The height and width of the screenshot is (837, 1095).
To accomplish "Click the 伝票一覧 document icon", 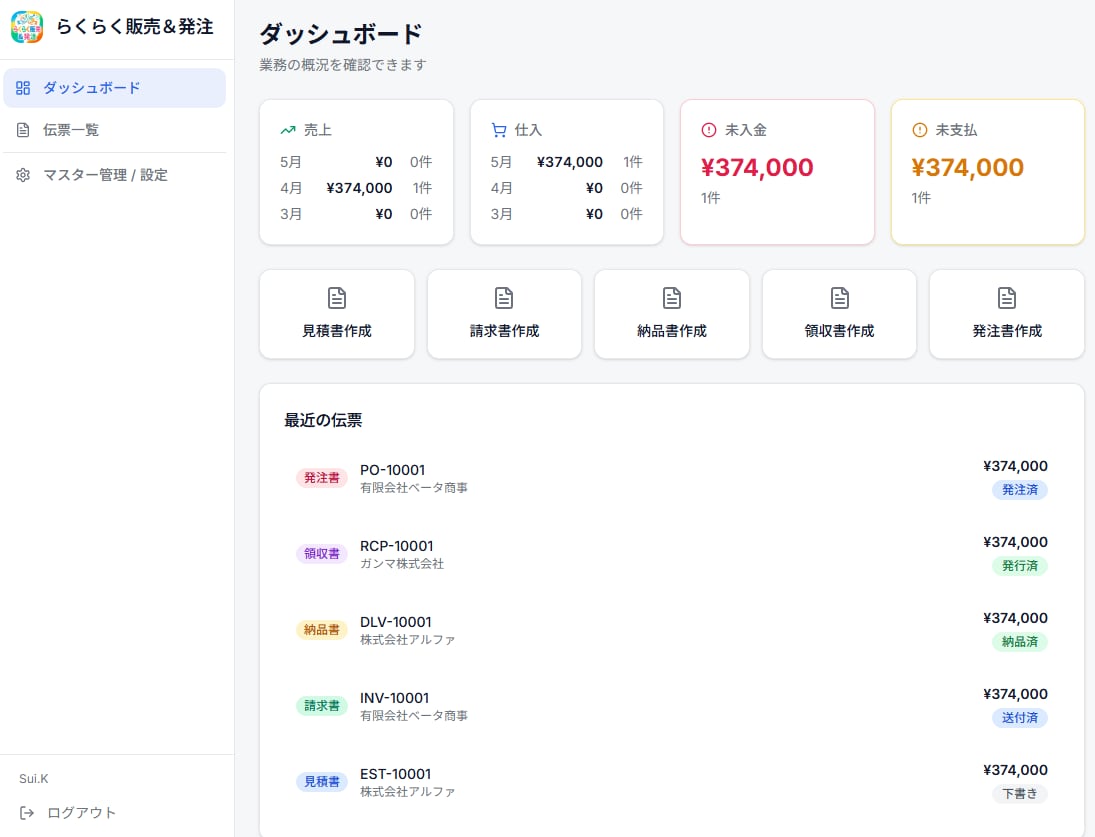I will [23, 130].
